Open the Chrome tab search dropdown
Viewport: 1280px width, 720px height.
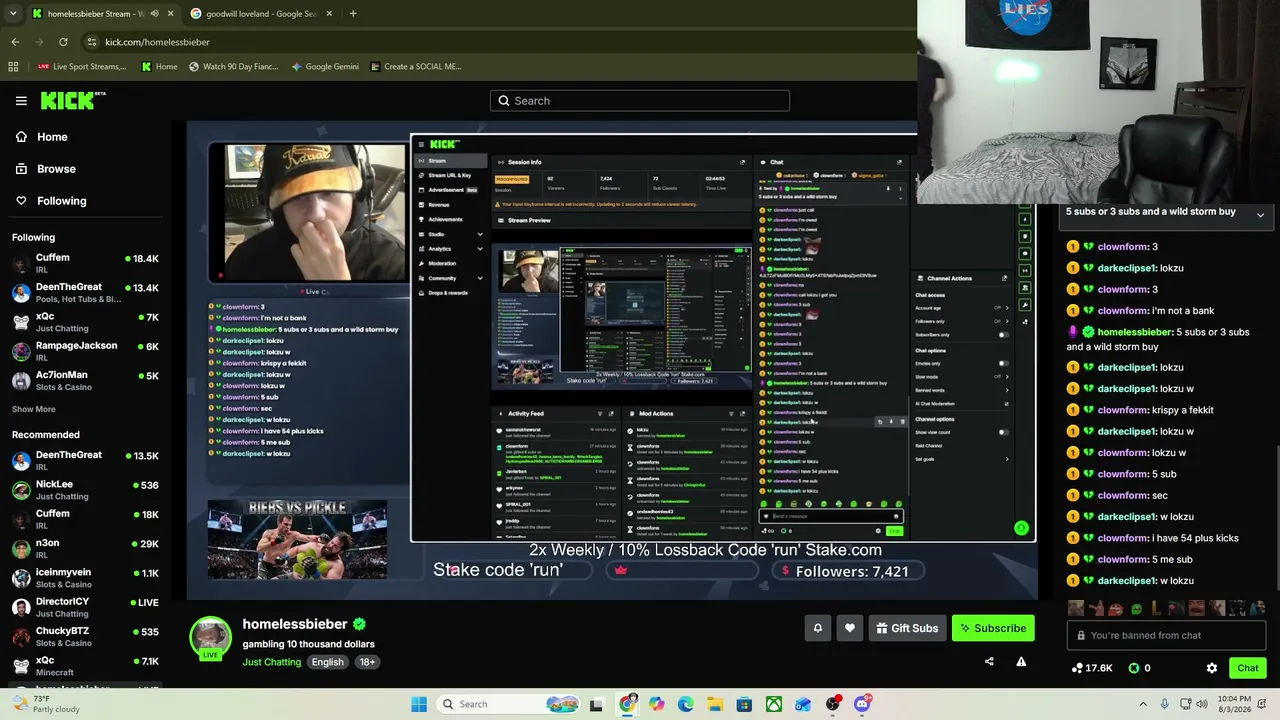pyautogui.click(x=13, y=13)
